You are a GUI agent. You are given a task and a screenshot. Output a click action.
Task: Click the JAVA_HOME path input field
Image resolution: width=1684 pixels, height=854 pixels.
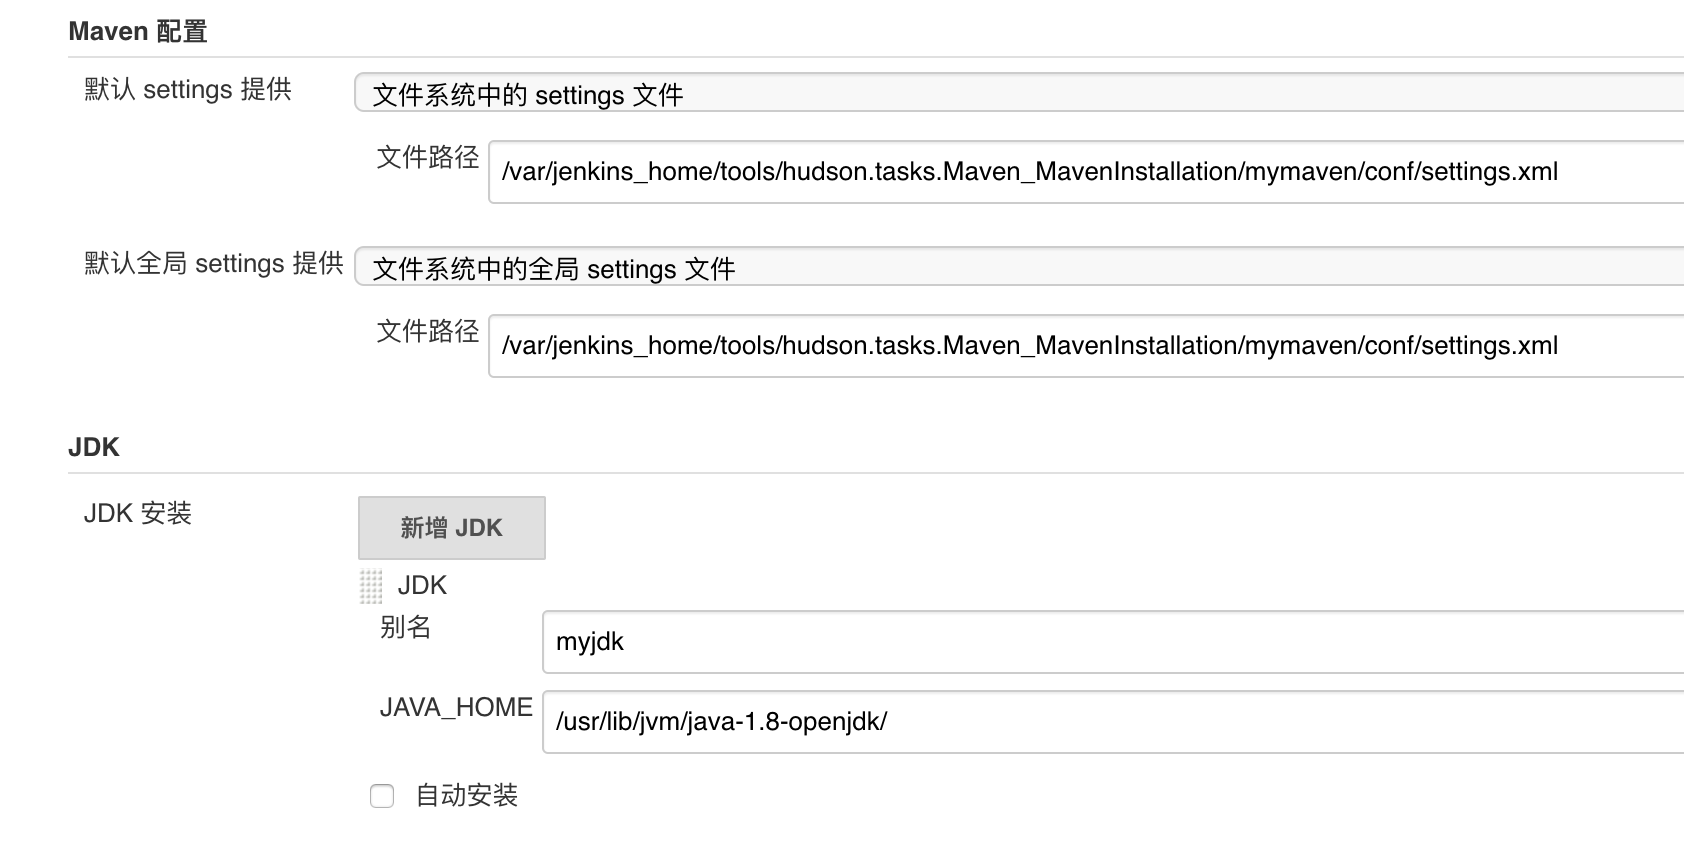[x=1113, y=722]
